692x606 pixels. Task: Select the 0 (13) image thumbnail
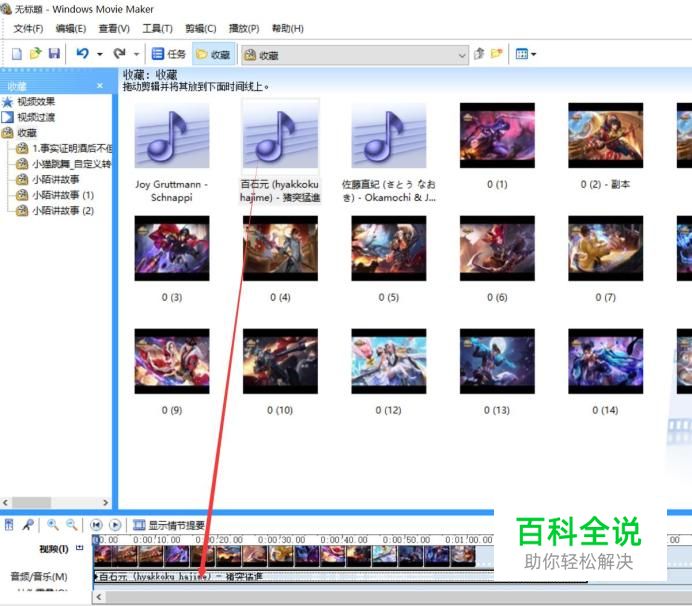[x=497, y=361]
